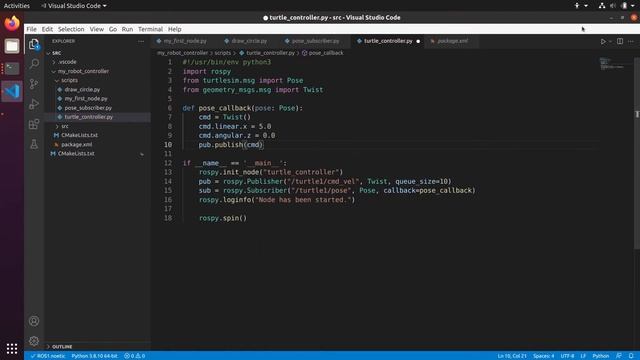Click the editor minimap preview
640x360 pixels.
click(611, 64)
